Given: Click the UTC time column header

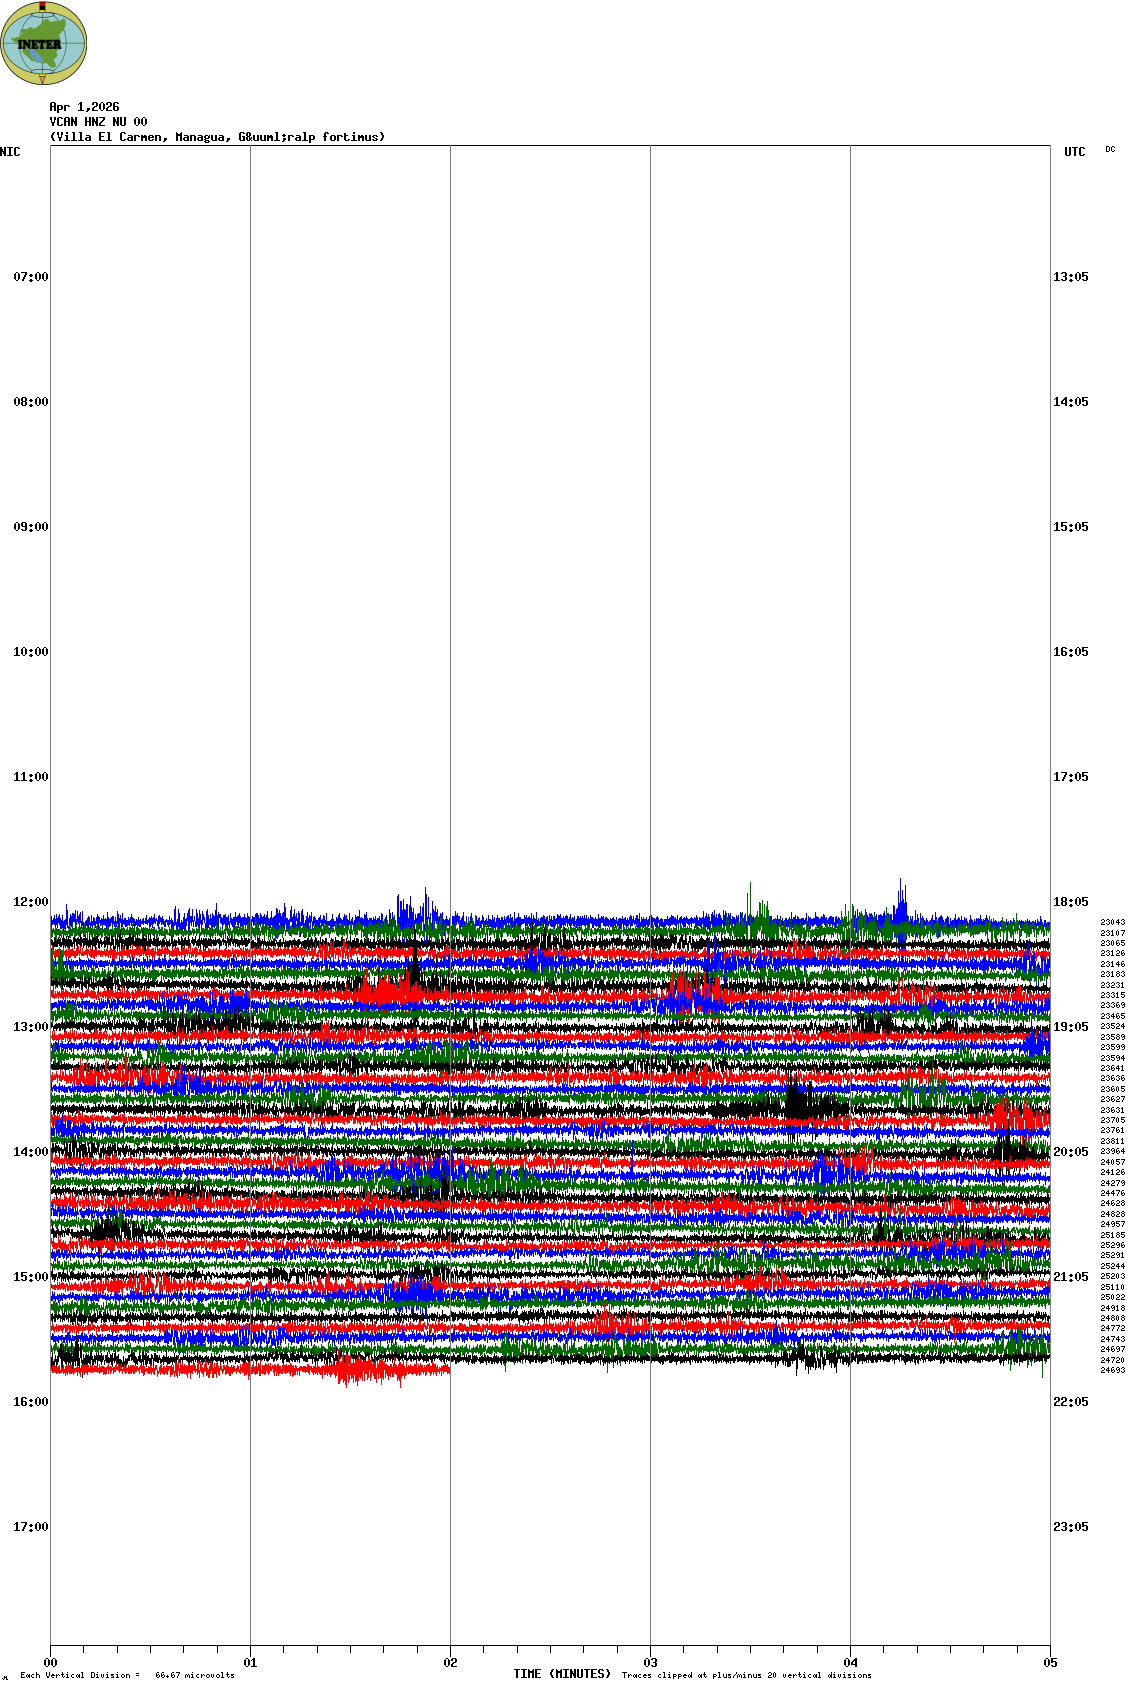Looking at the screenshot, I should pyautogui.click(x=1074, y=152).
